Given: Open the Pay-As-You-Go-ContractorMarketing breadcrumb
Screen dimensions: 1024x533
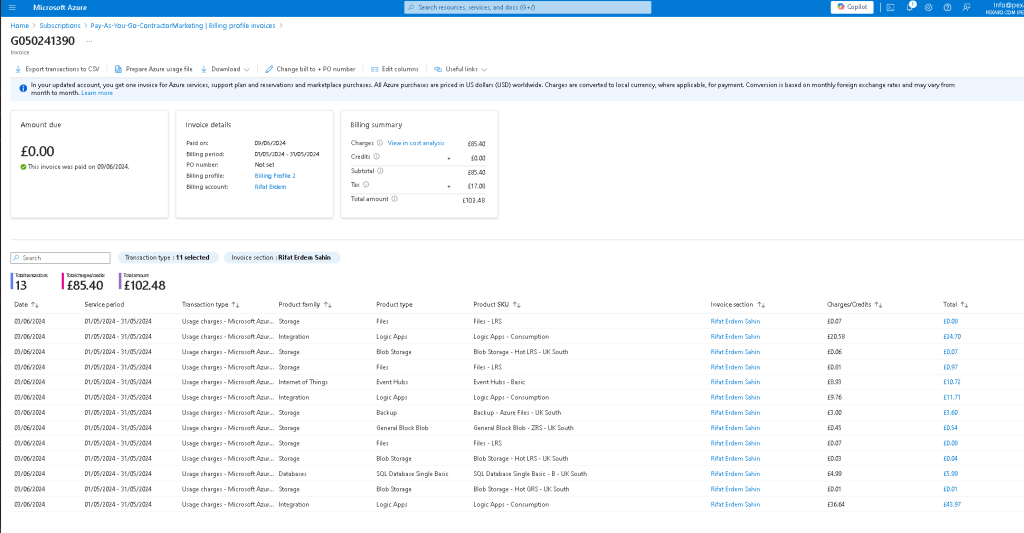Looking at the screenshot, I should (183, 25).
